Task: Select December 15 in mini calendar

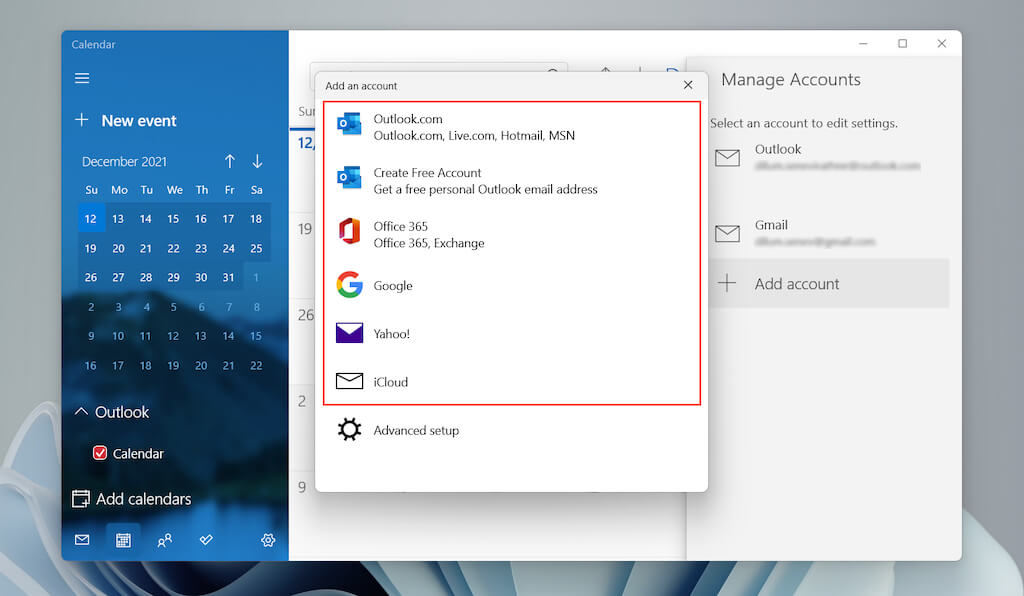Action: (173, 219)
